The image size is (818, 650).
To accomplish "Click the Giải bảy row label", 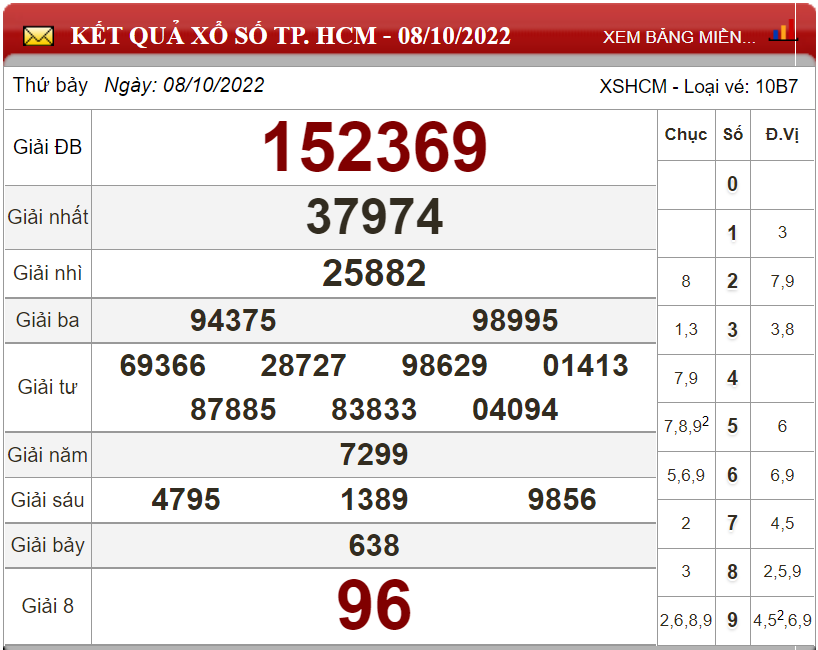I will 47,546.
